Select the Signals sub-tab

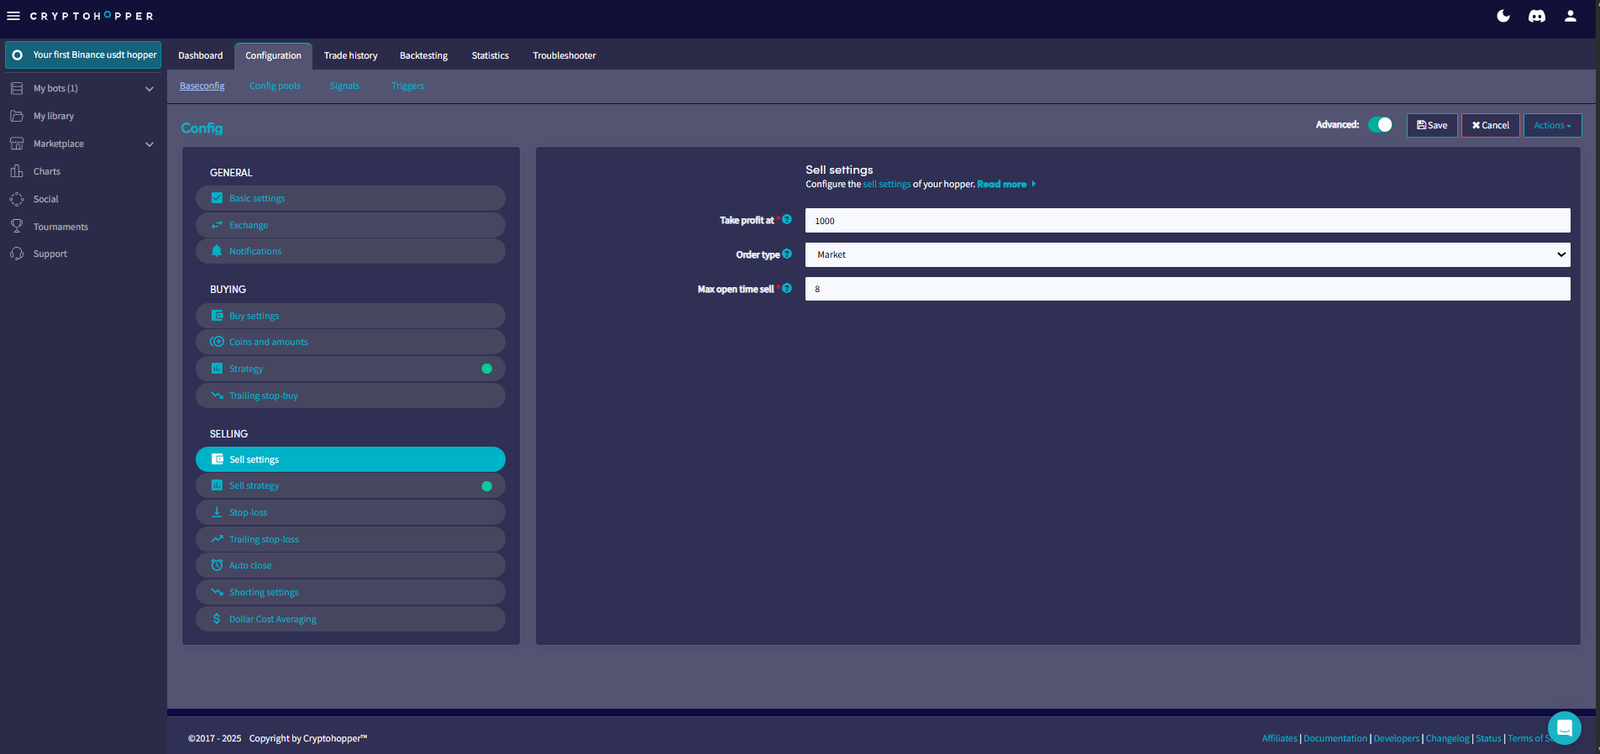(345, 86)
